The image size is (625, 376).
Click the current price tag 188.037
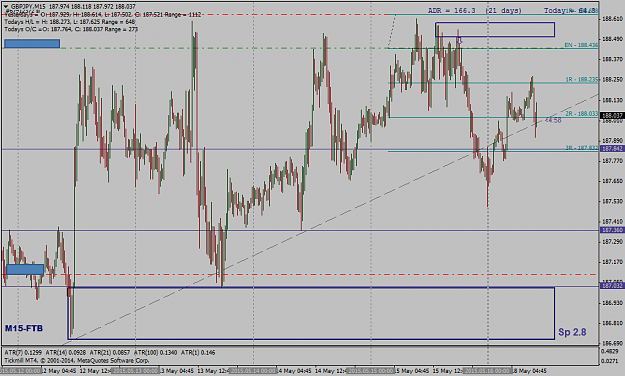pos(612,116)
